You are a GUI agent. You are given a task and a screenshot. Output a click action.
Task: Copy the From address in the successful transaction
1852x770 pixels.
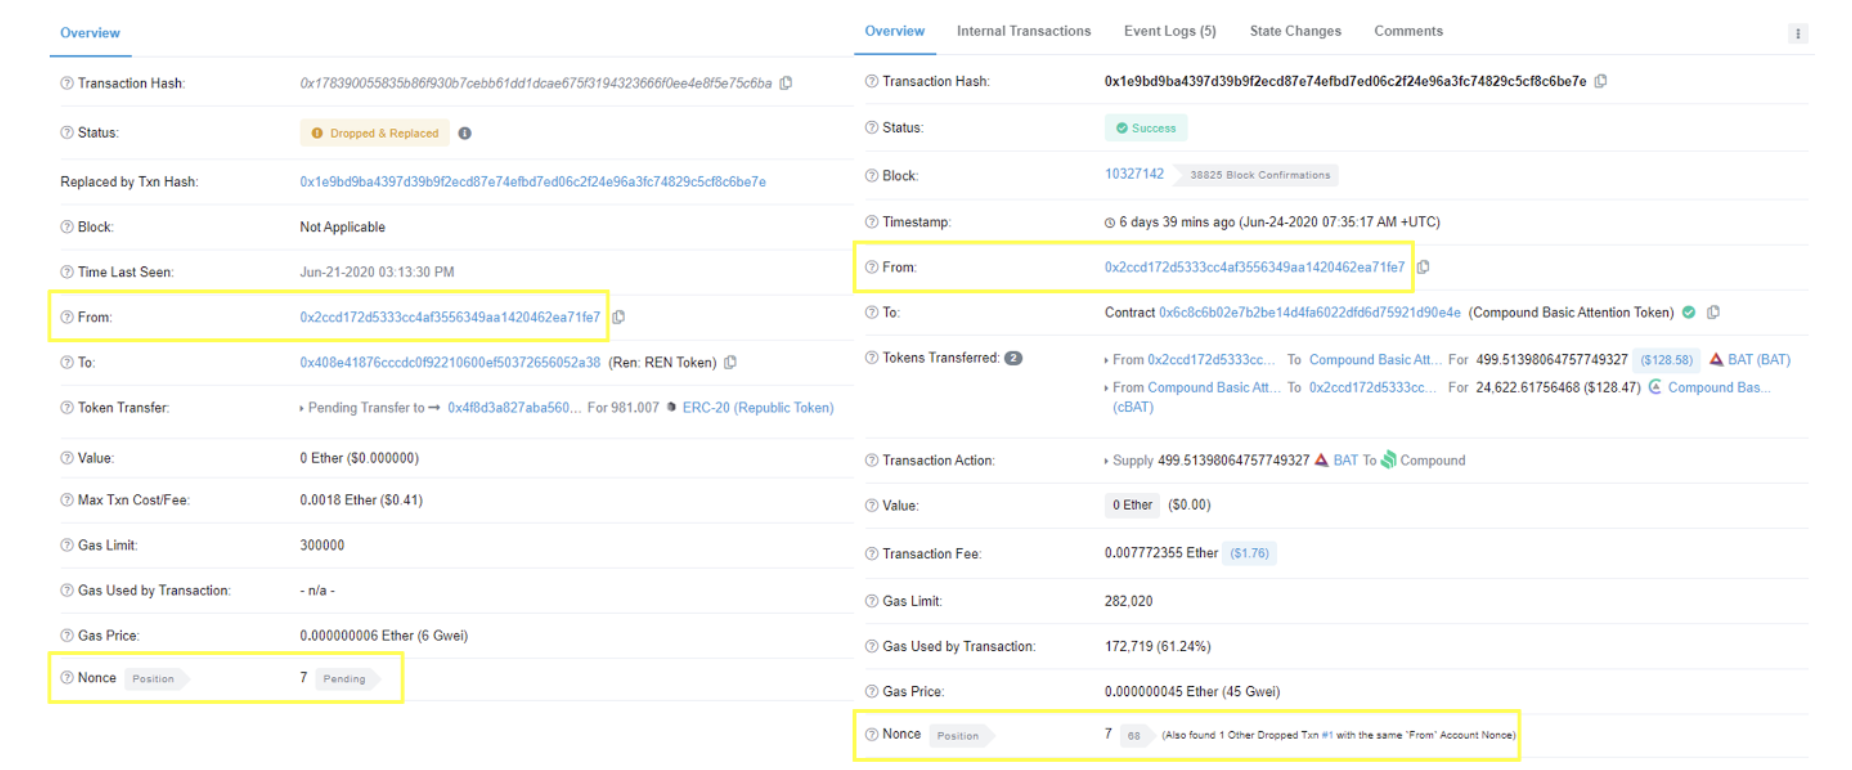[x=1423, y=267]
